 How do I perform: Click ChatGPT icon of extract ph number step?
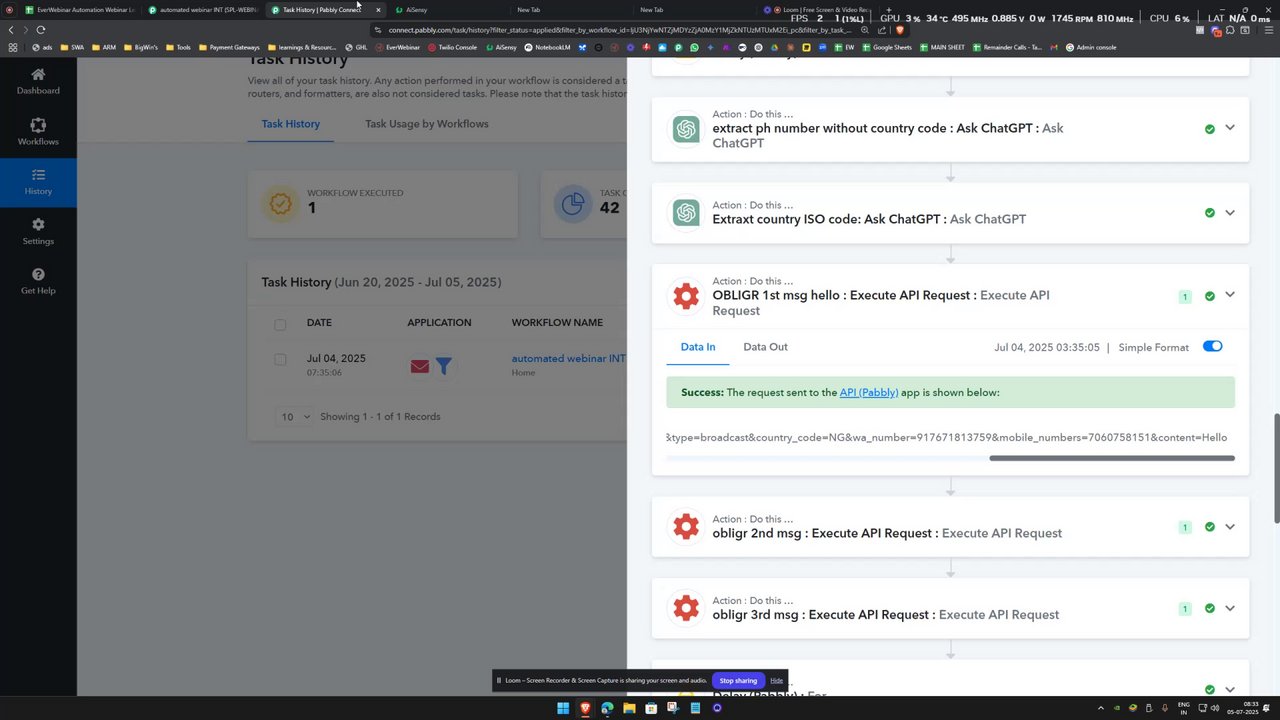[686, 129]
